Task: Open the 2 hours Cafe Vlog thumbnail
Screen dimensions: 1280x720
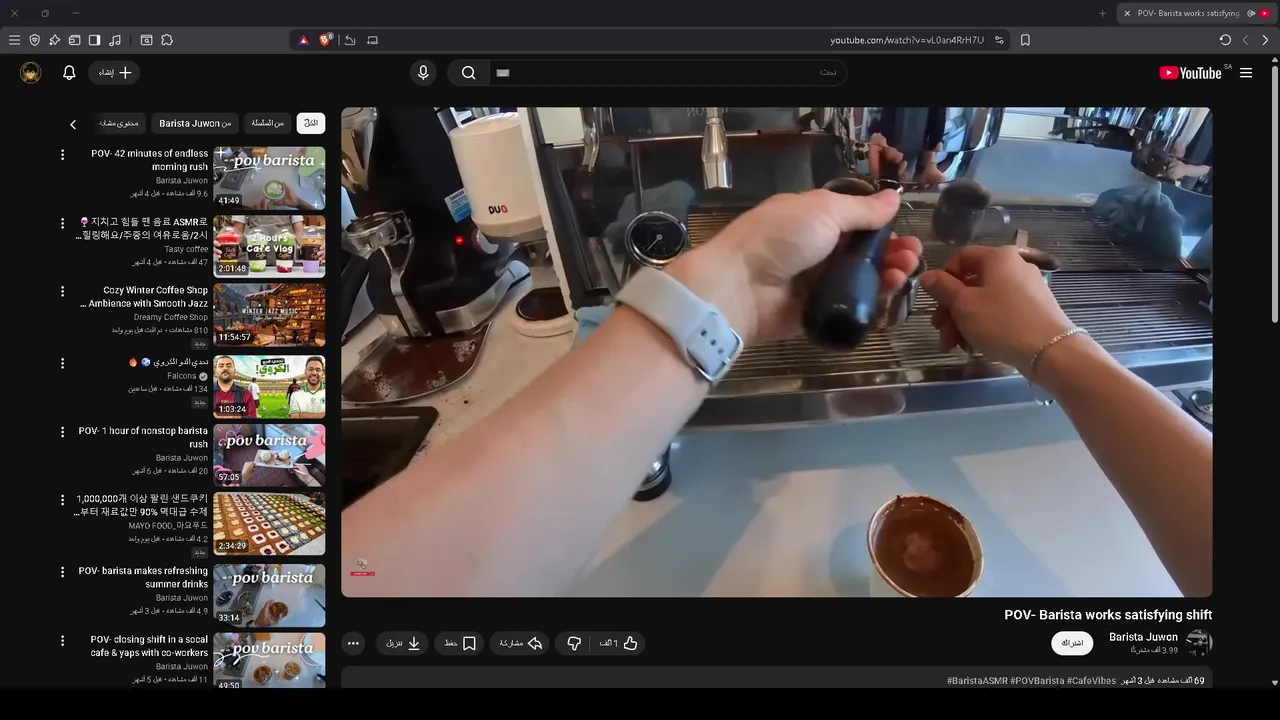Action: (269, 246)
